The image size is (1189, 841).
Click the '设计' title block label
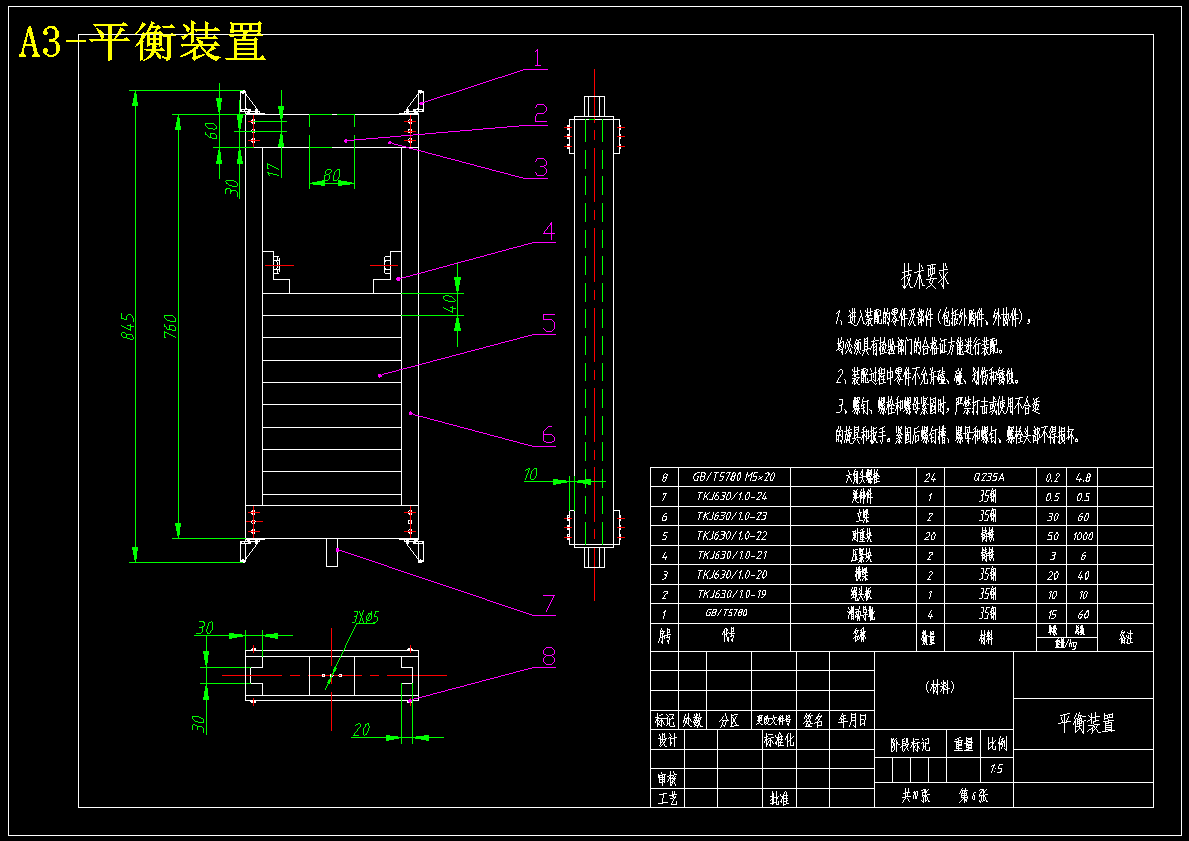tap(667, 740)
